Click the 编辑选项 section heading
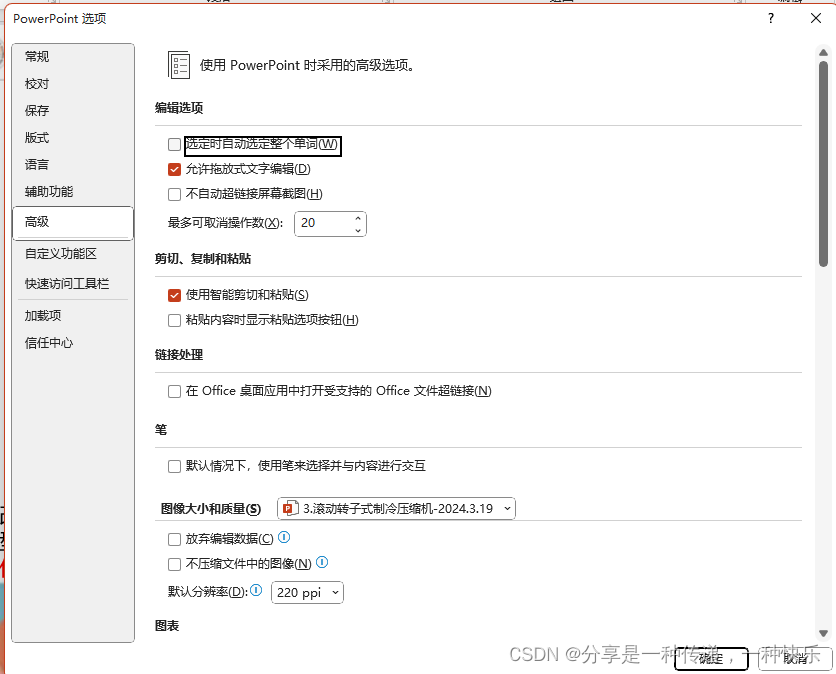This screenshot has width=836, height=674. (179, 108)
